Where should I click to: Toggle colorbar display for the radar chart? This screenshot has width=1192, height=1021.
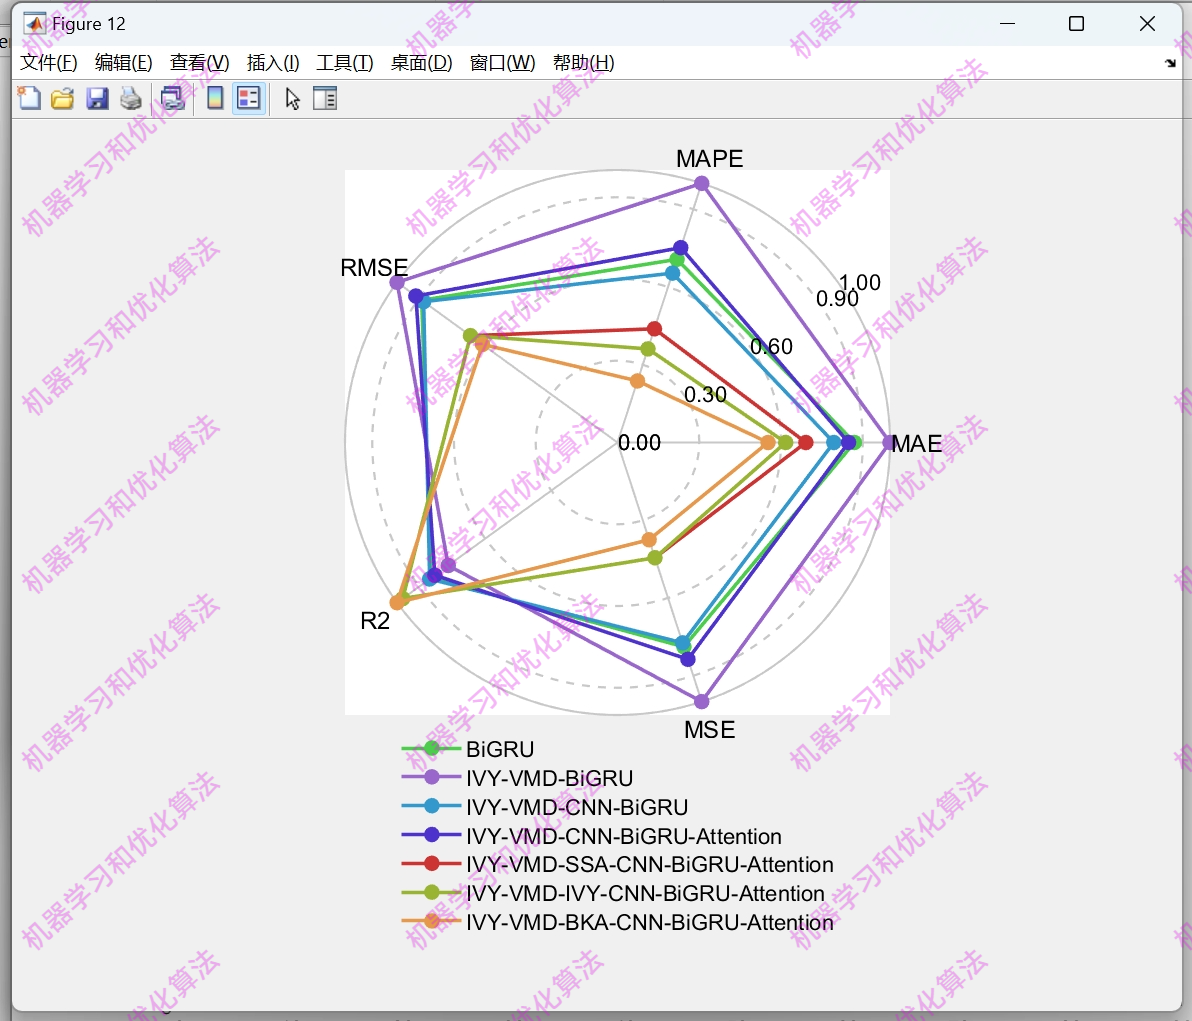click(x=215, y=98)
